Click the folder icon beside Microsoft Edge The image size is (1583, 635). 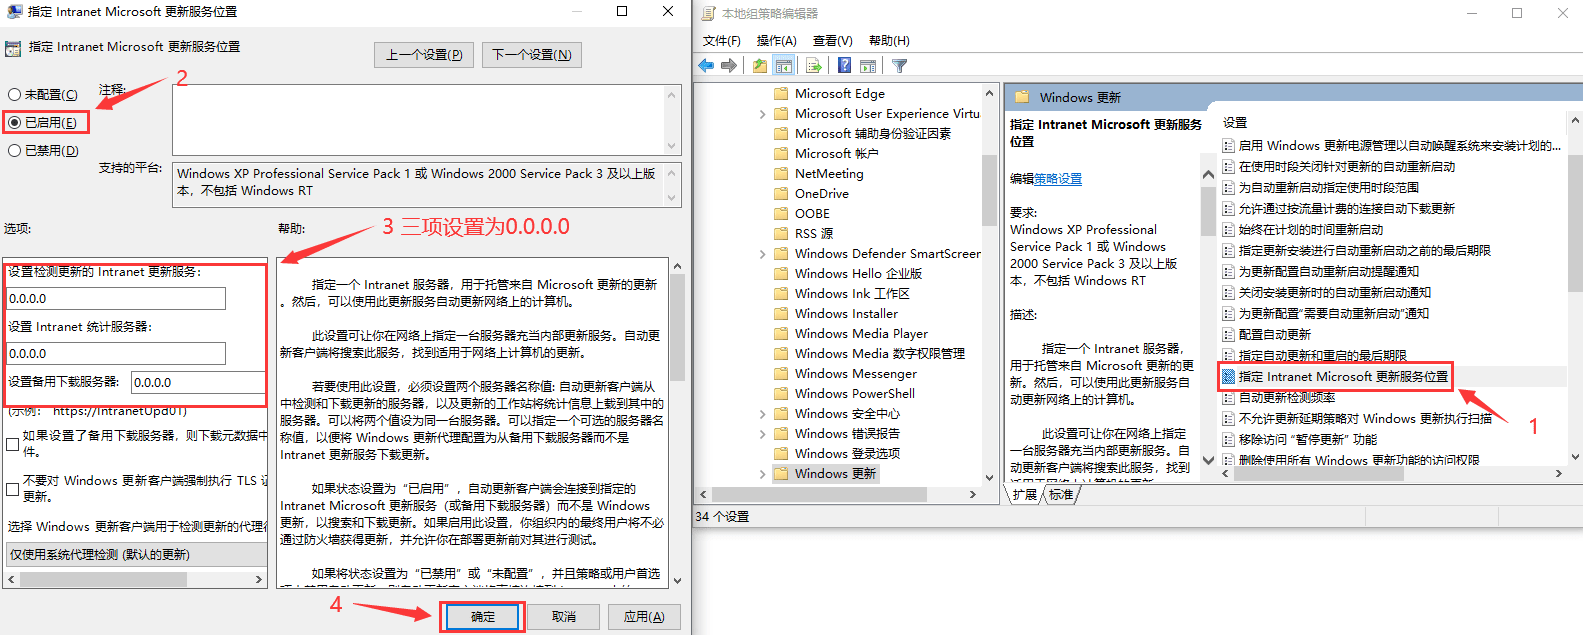pos(781,94)
